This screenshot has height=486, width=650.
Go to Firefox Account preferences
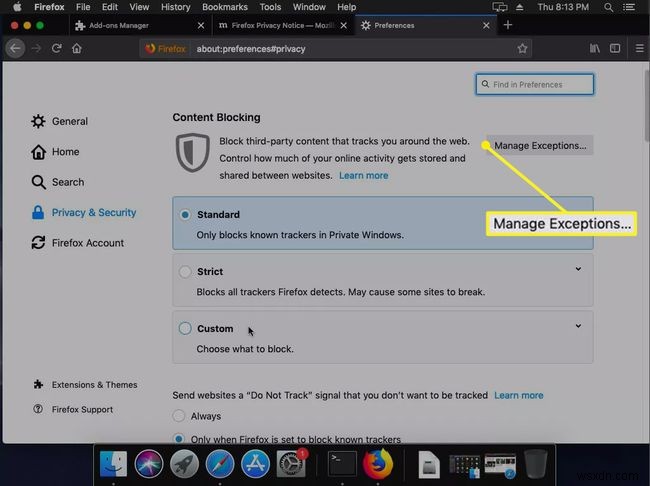(78, 243)
